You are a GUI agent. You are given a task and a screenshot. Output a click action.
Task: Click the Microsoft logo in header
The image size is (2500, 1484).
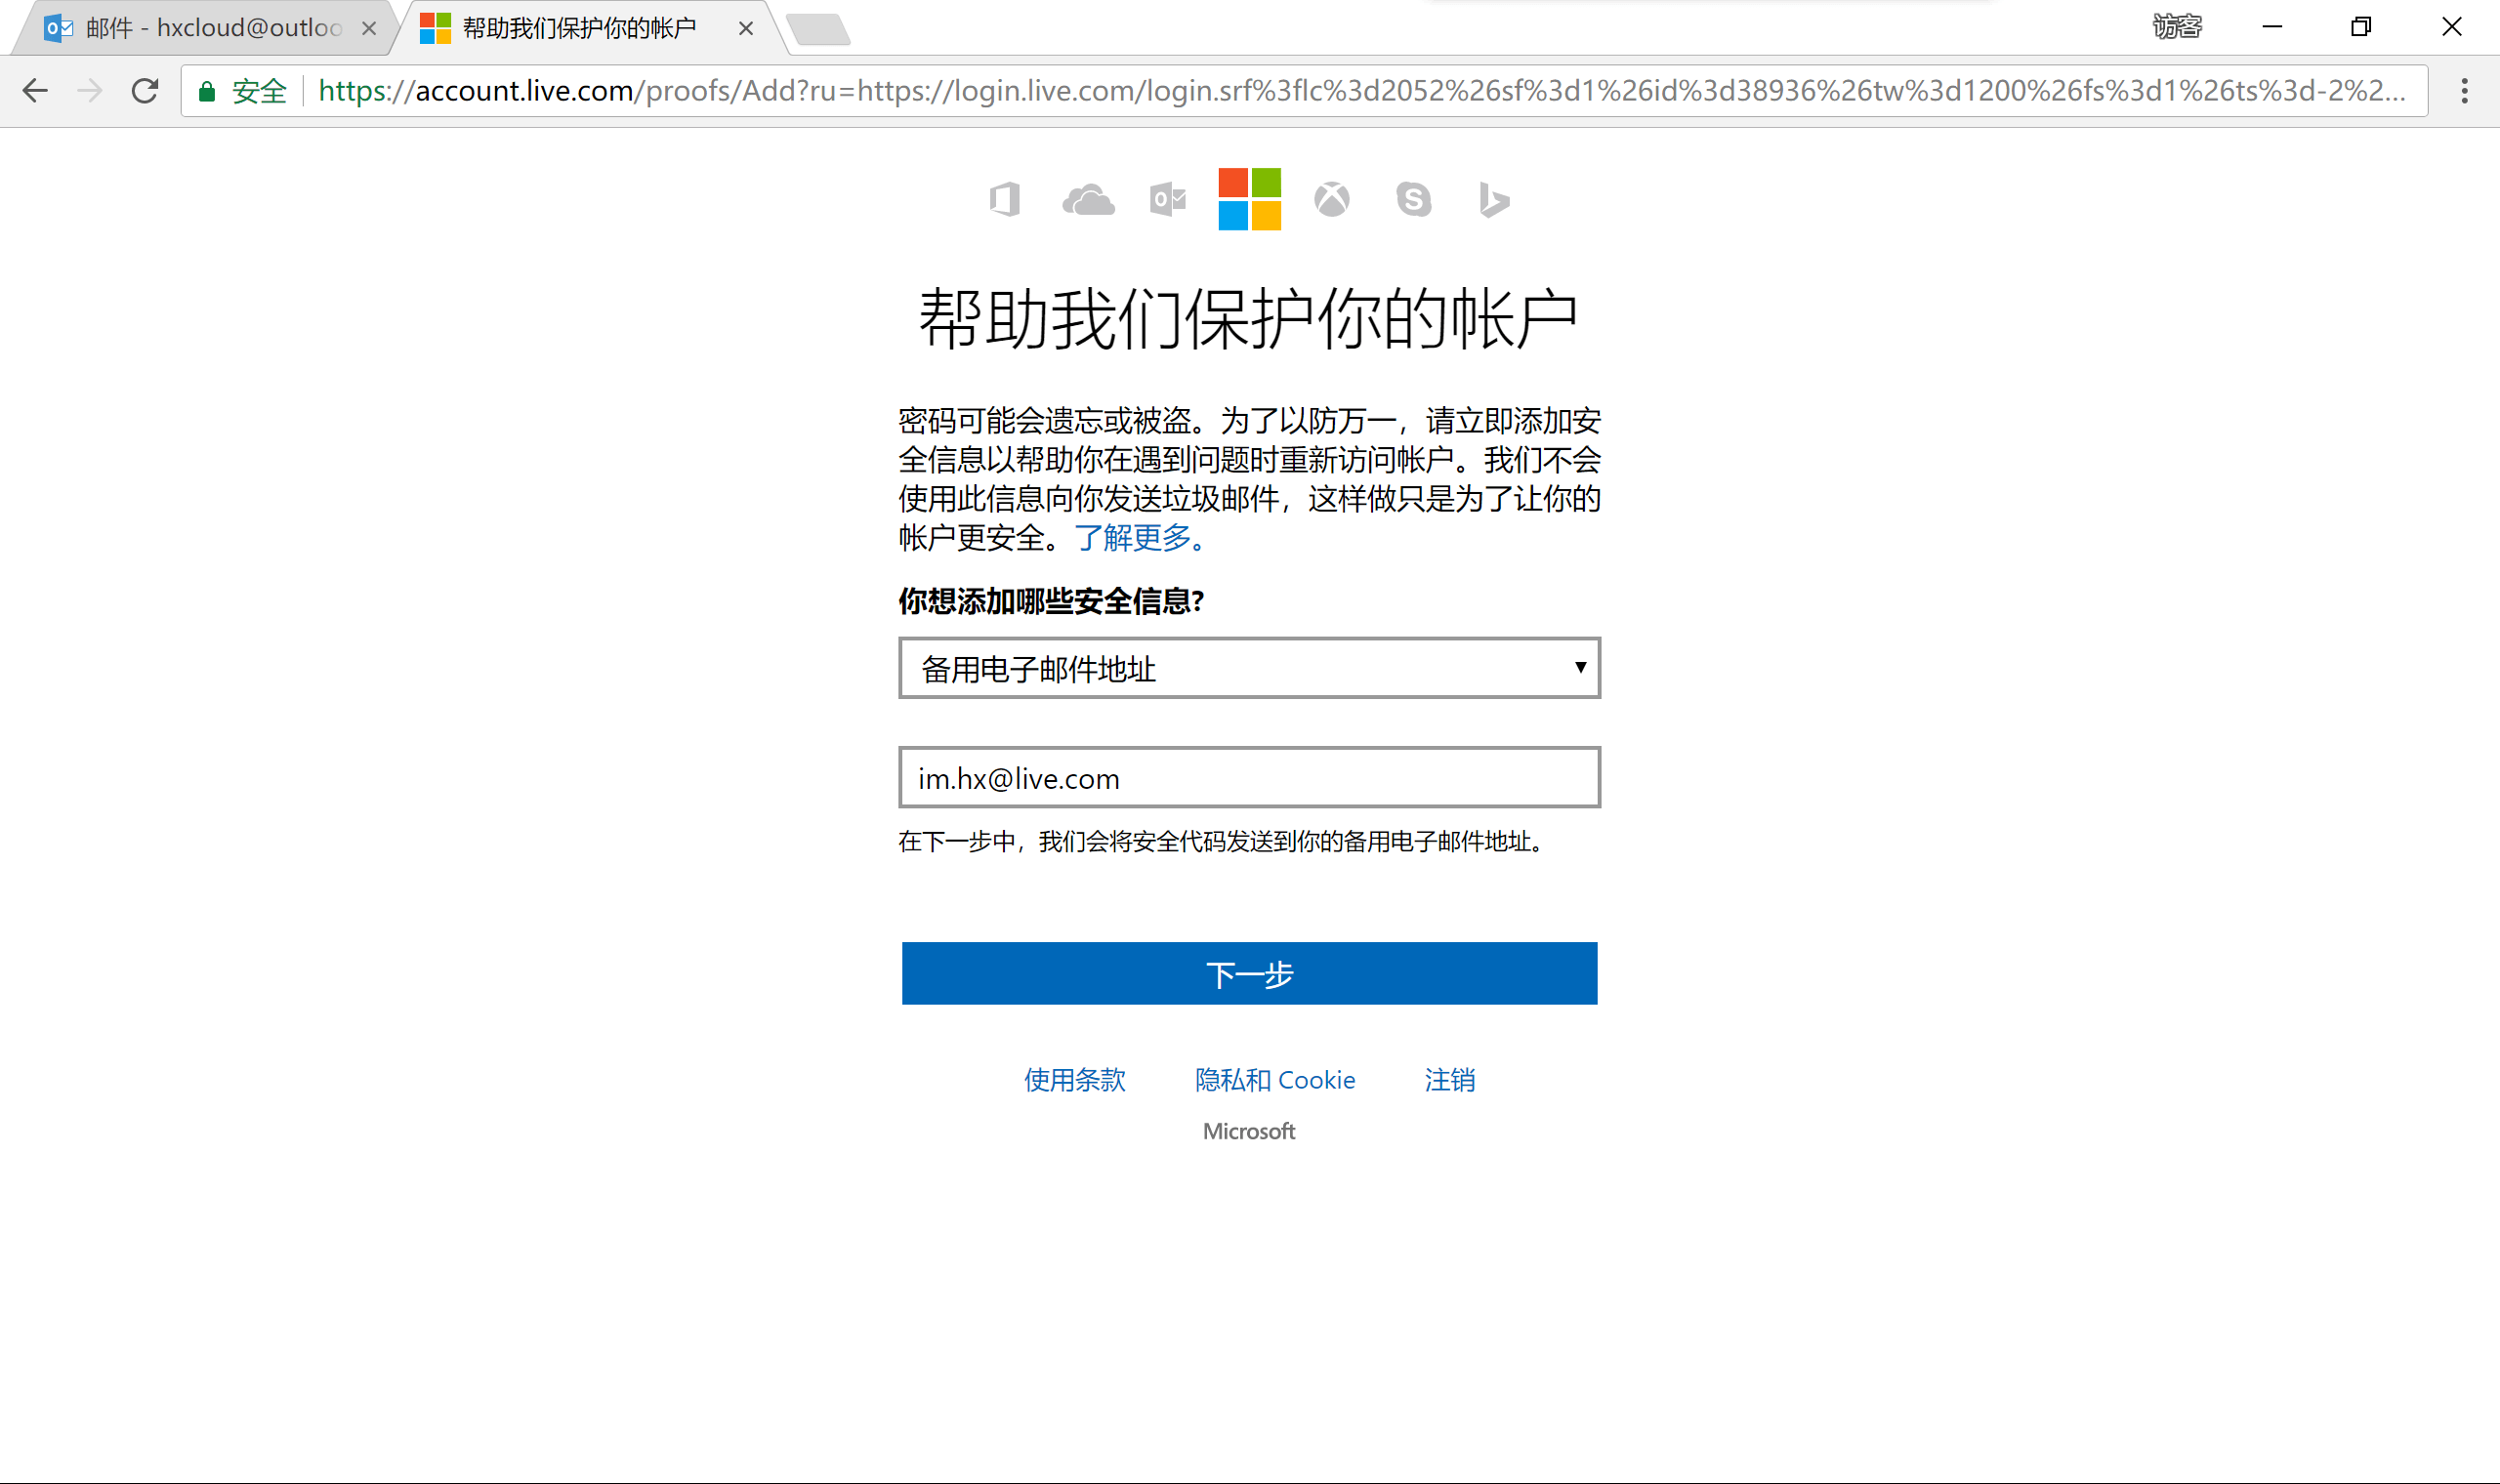point(1249,199)
